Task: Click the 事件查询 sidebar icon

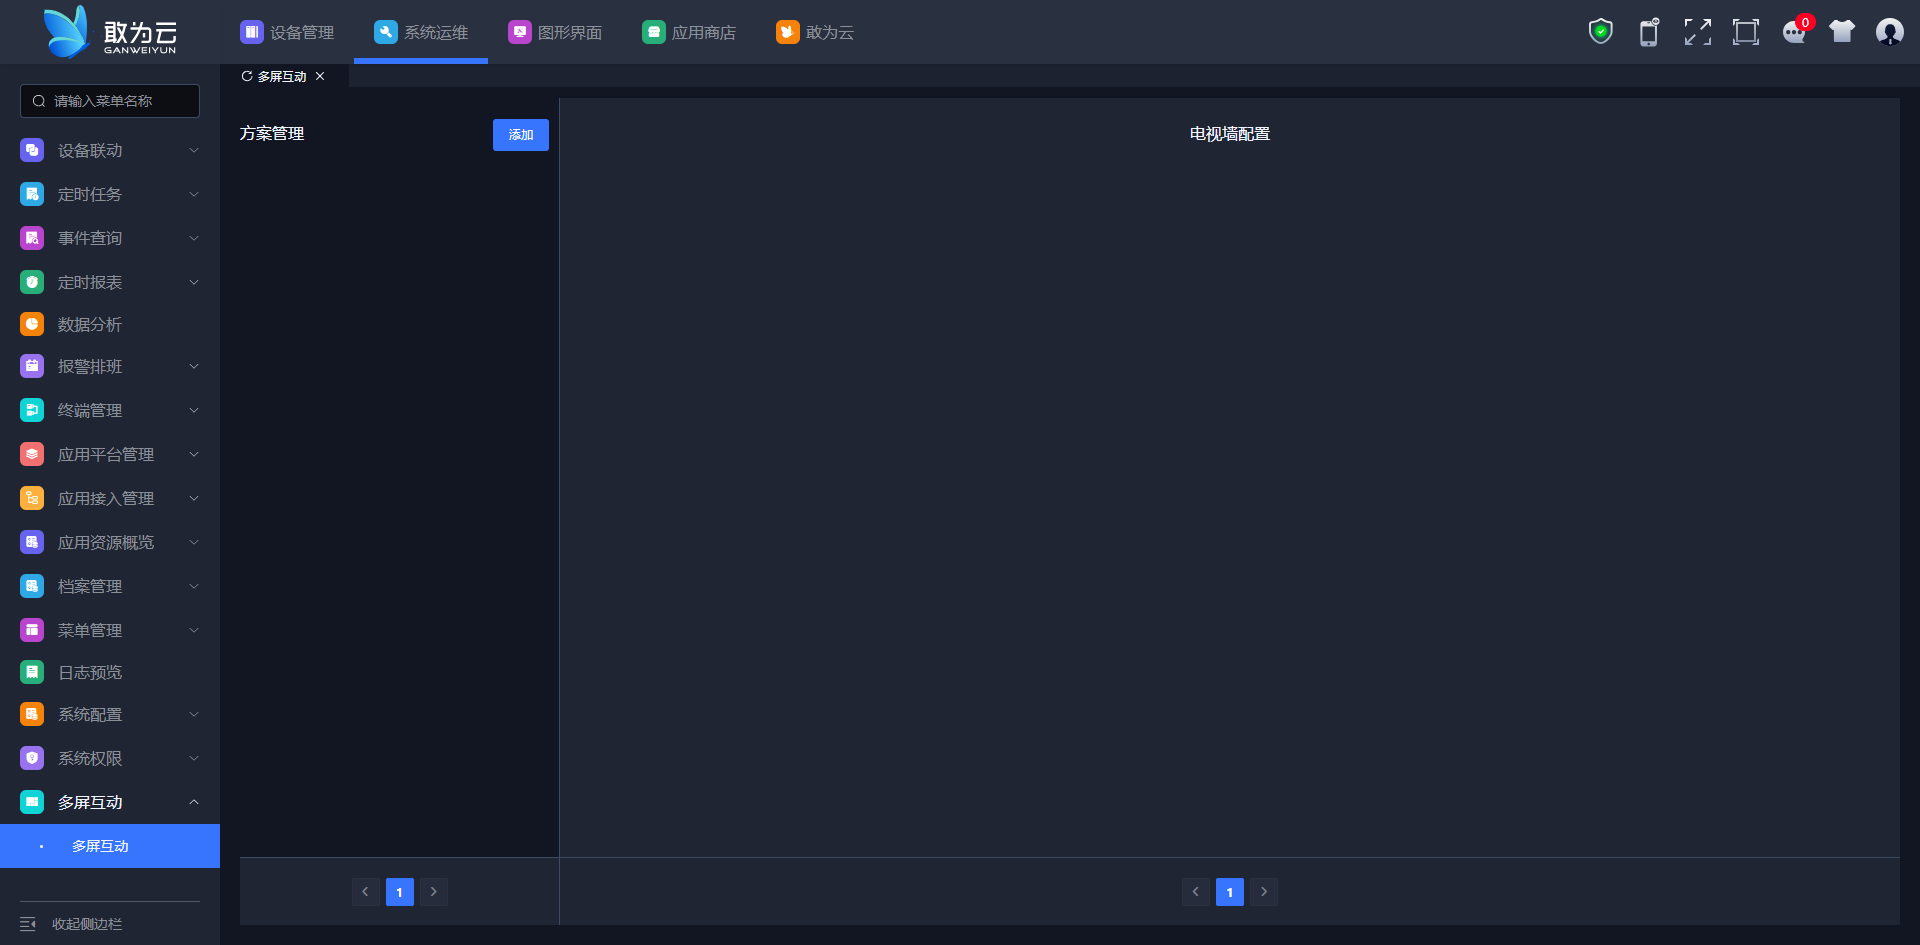Action: pos(32,238)
